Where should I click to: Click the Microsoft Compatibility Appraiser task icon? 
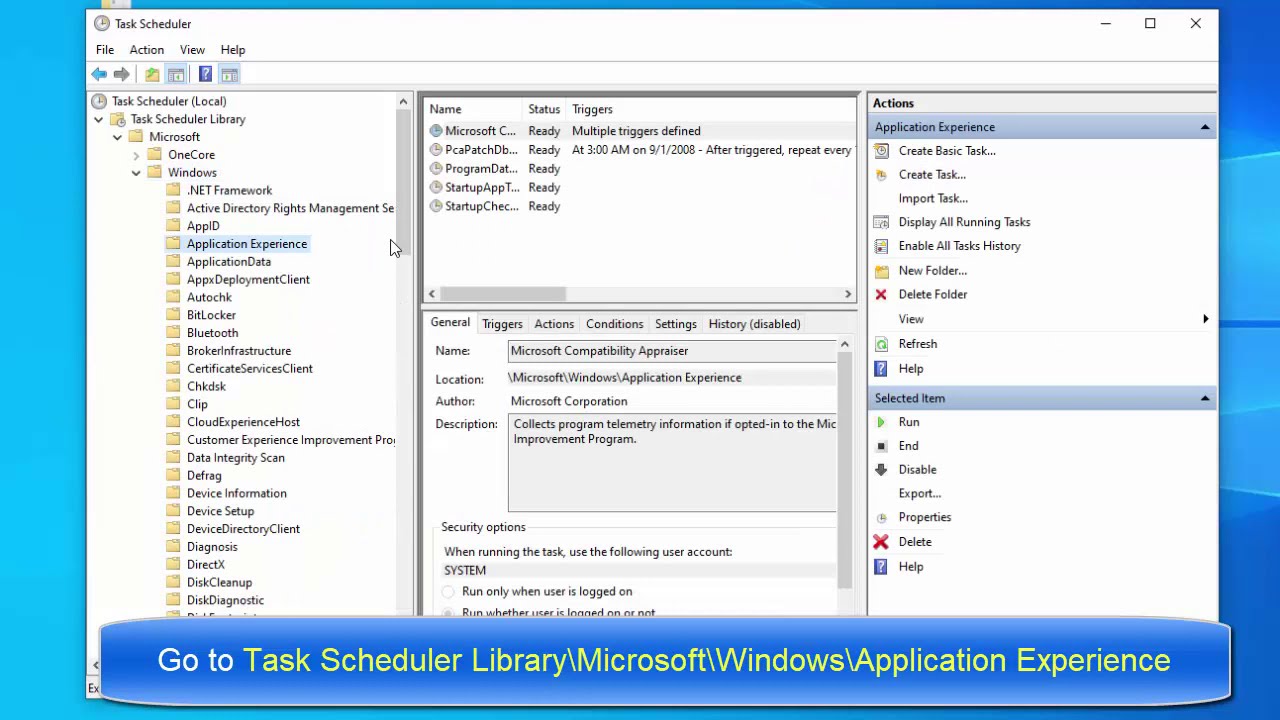click(436, 131)
